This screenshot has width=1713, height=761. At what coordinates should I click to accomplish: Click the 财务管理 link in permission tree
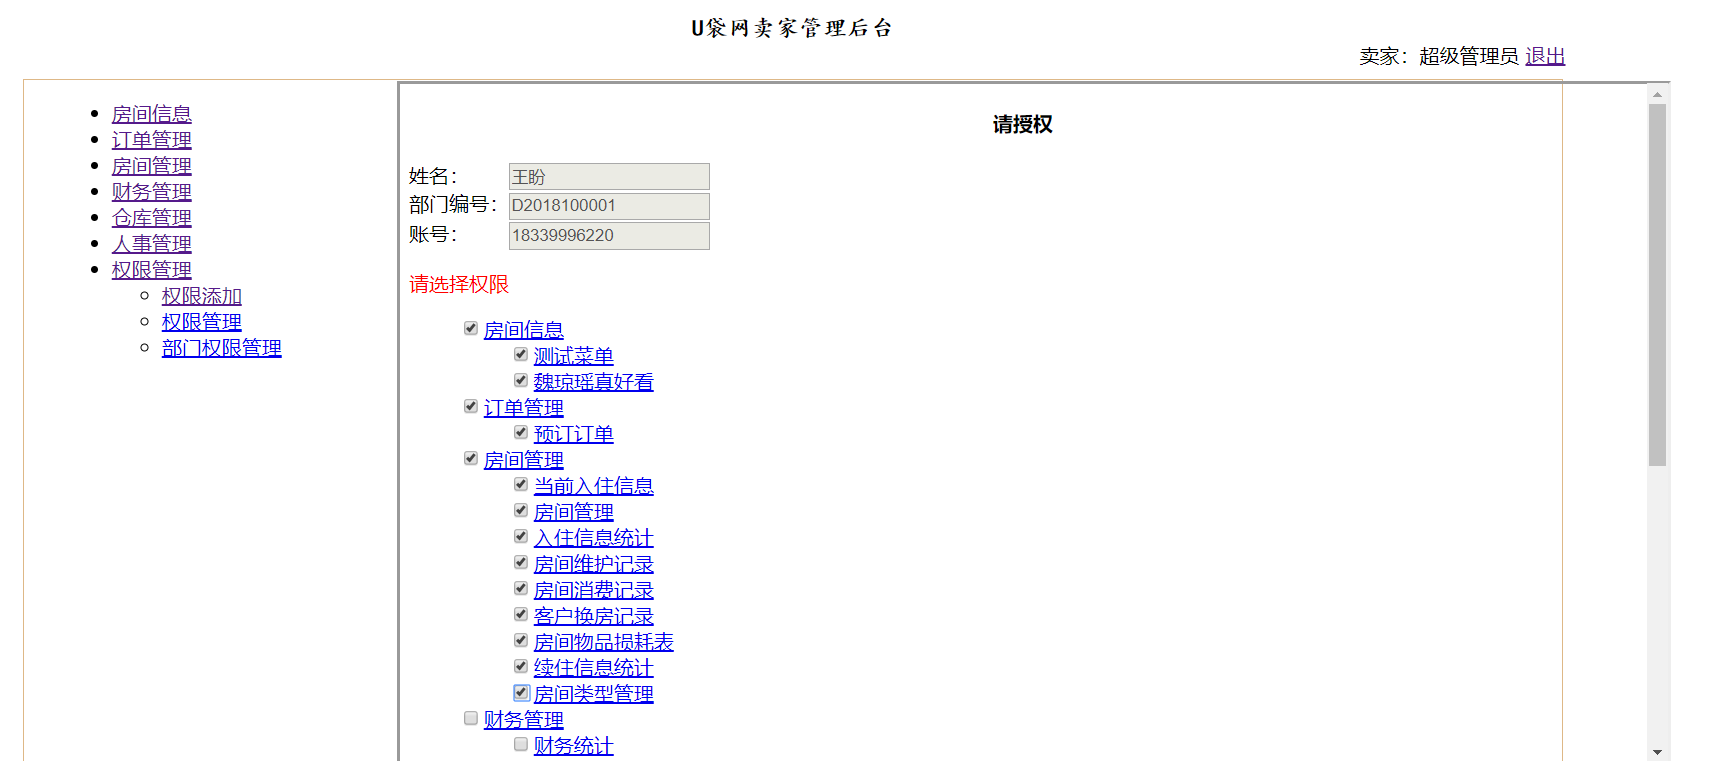pyautogui.click(x=523, y=720)
